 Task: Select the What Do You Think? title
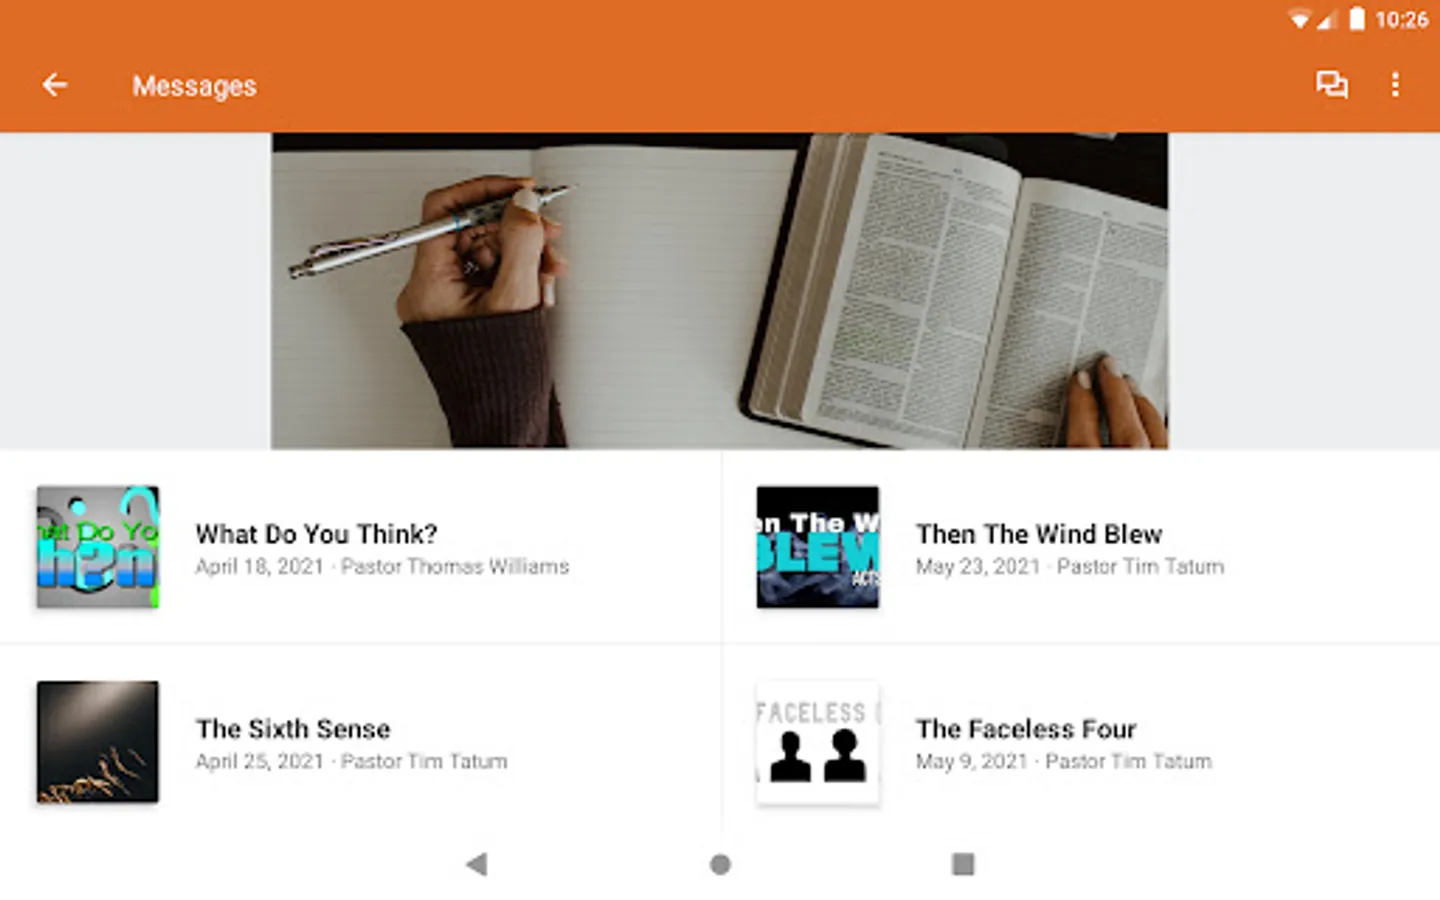316,534
